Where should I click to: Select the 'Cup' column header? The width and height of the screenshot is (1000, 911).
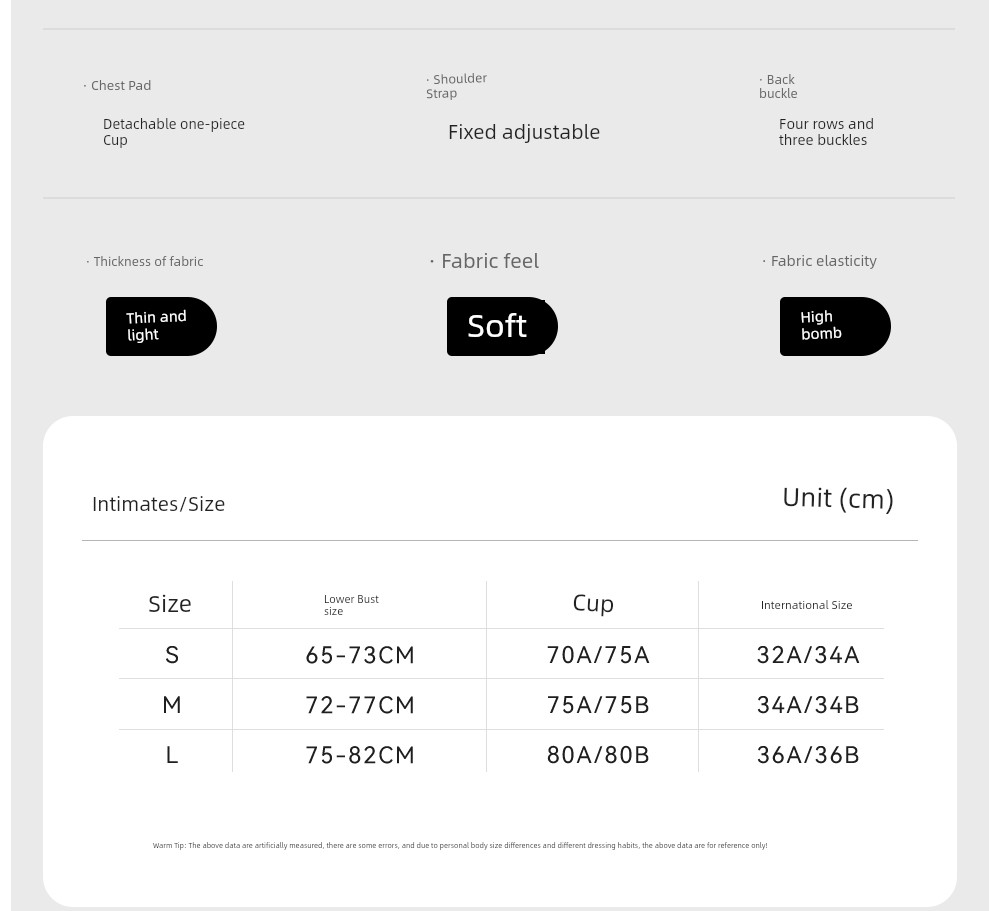[593, 604]
